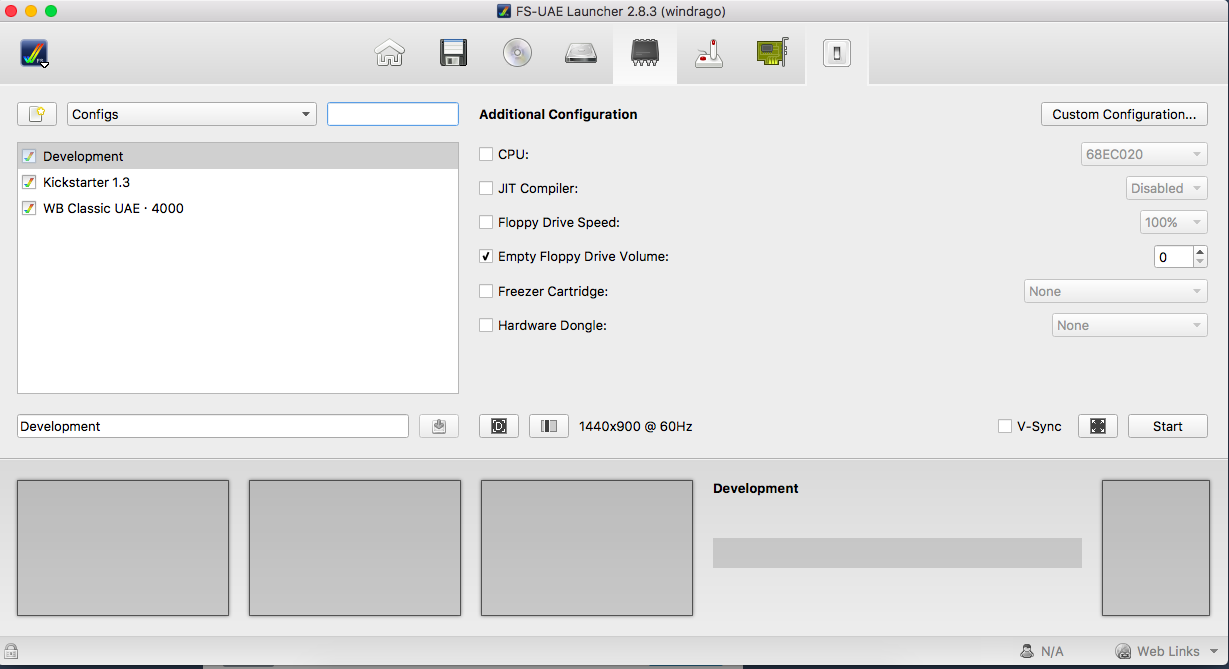
Task: Focus the config search field
Action: (393, 114)
